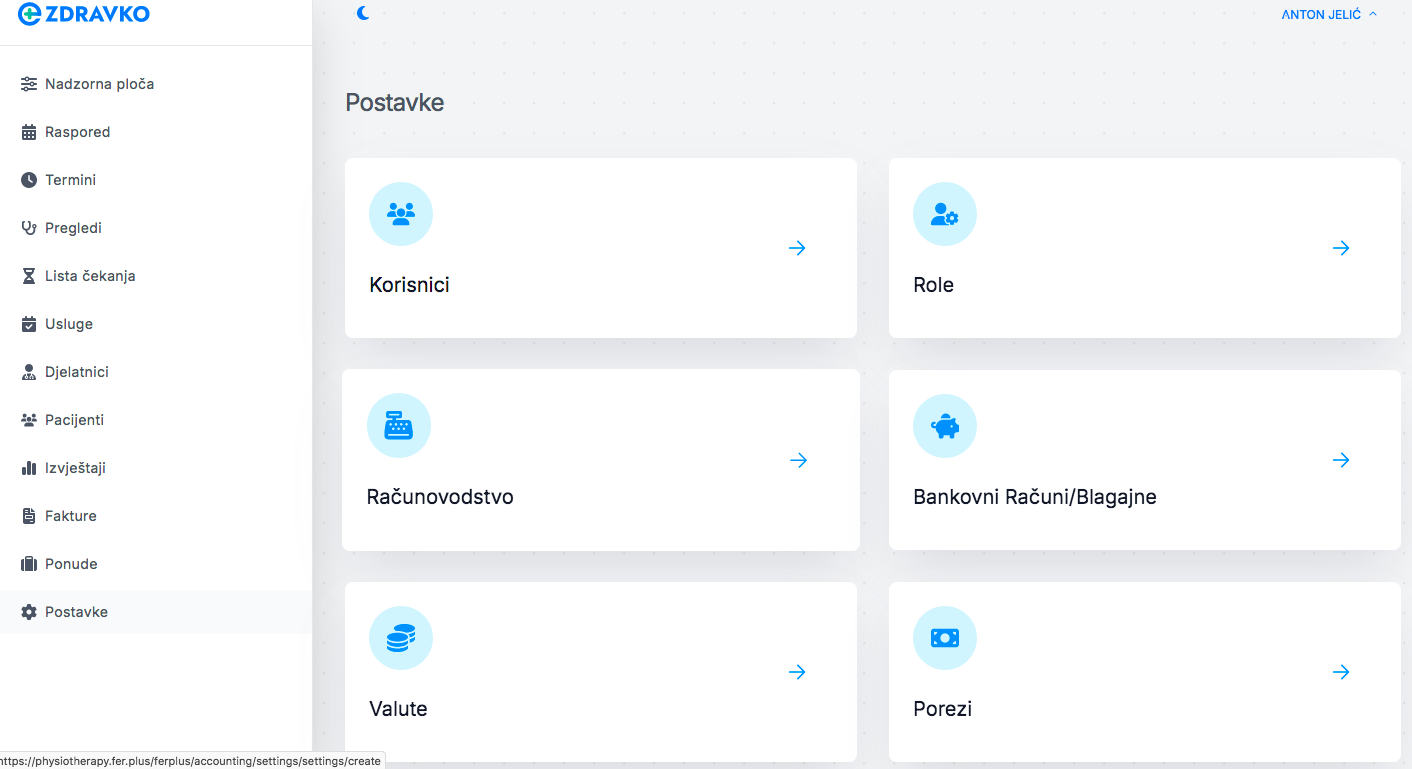
Task: Click the Postavke page heading
Action: [394, 102]
